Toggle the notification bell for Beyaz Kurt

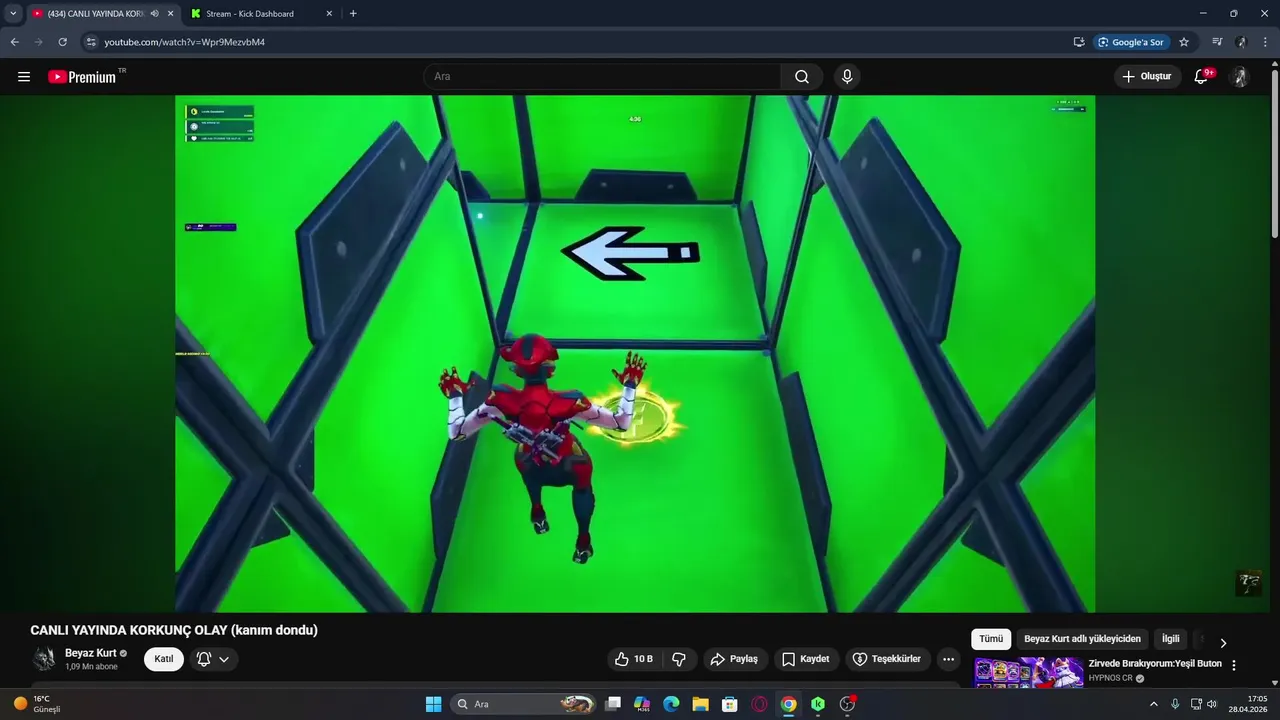point(204,659)
